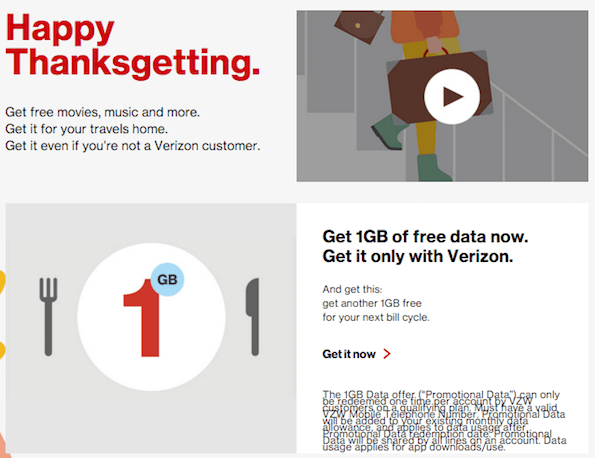This screenshot has height=458, width=595.
Task: Click the Get it only with Verizon line
Action: pos(417,257)
